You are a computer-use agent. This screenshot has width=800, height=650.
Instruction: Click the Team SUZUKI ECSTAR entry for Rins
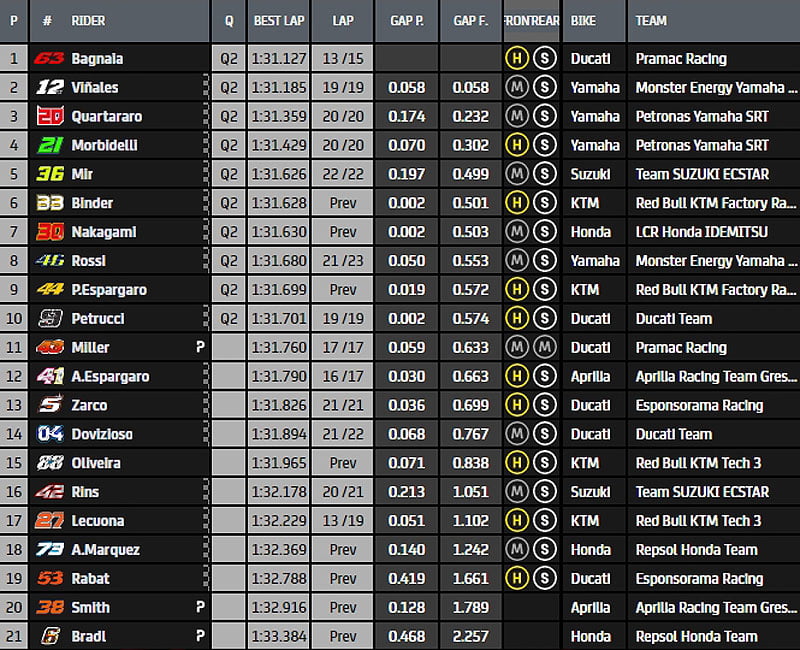[702, 492]
